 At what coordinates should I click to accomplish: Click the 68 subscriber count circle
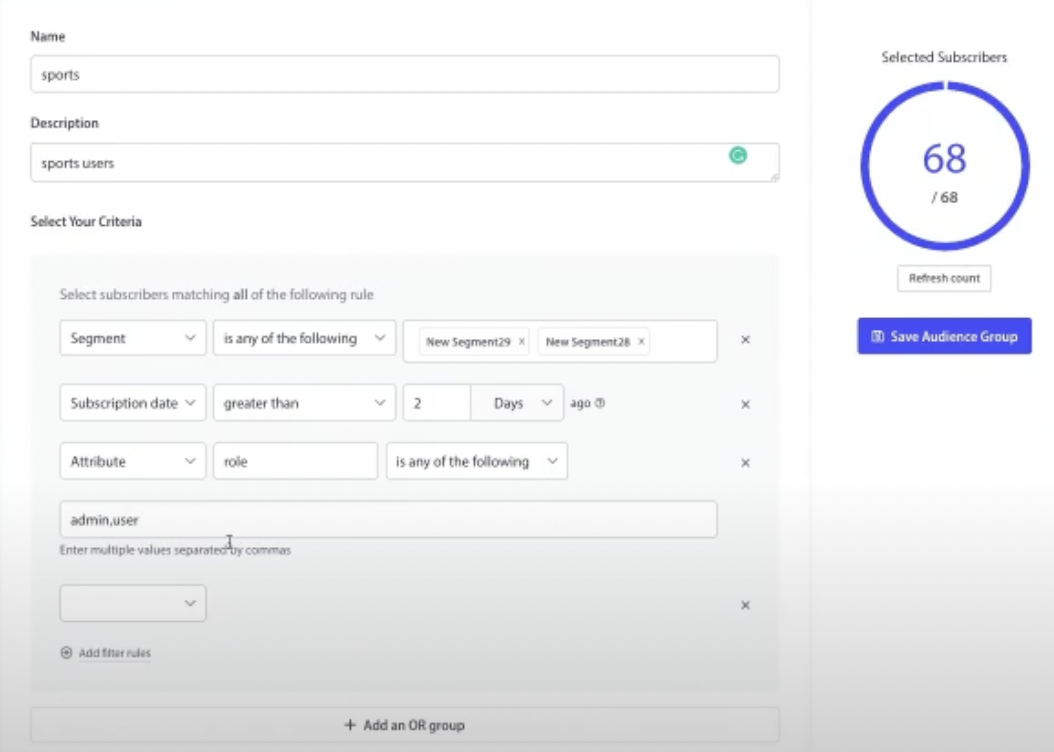944,166
